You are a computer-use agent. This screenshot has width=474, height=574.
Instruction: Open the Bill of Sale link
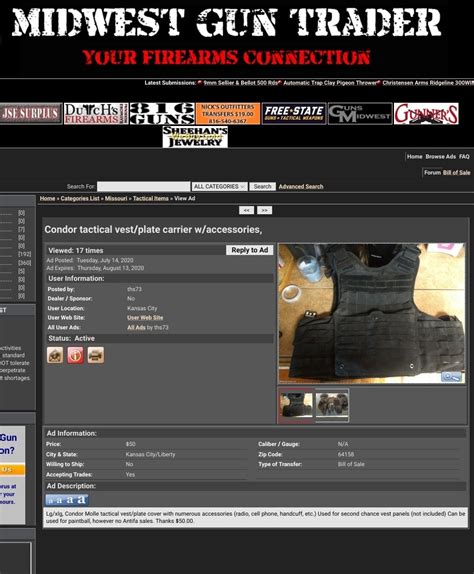(x=456, y=172)
